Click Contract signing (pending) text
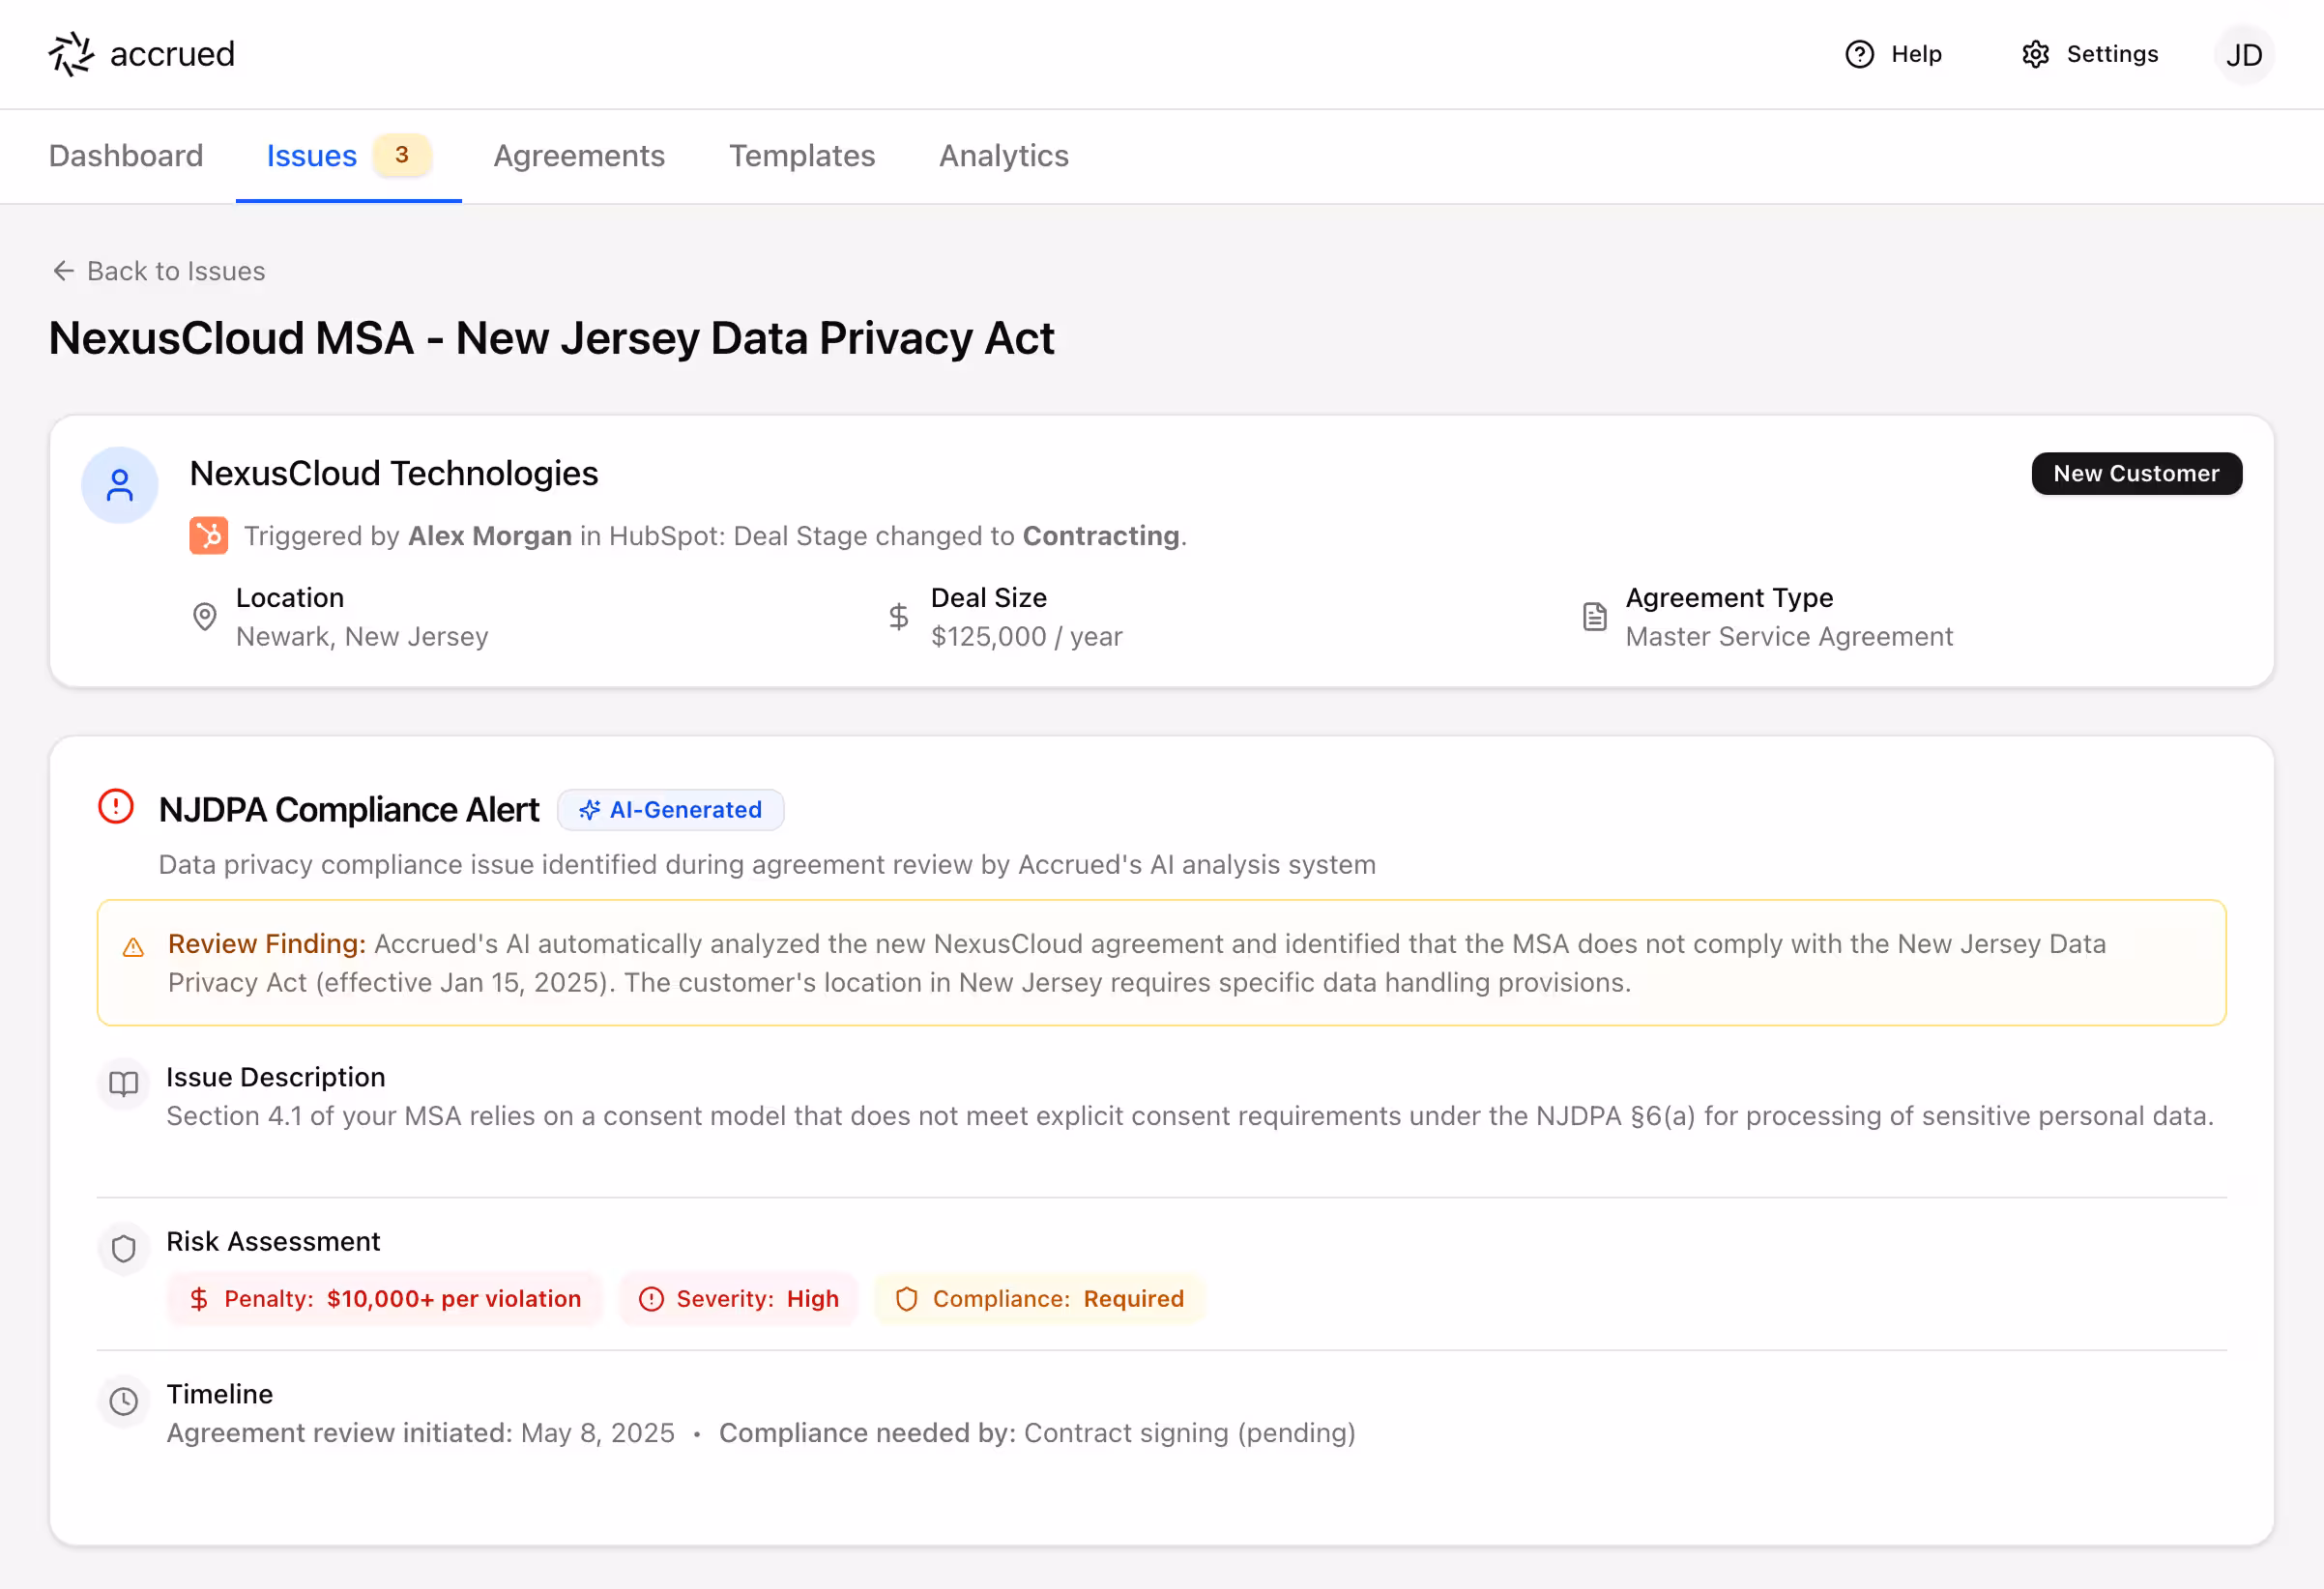Viewport: 2324px width, 1589px height. 1190,1434
